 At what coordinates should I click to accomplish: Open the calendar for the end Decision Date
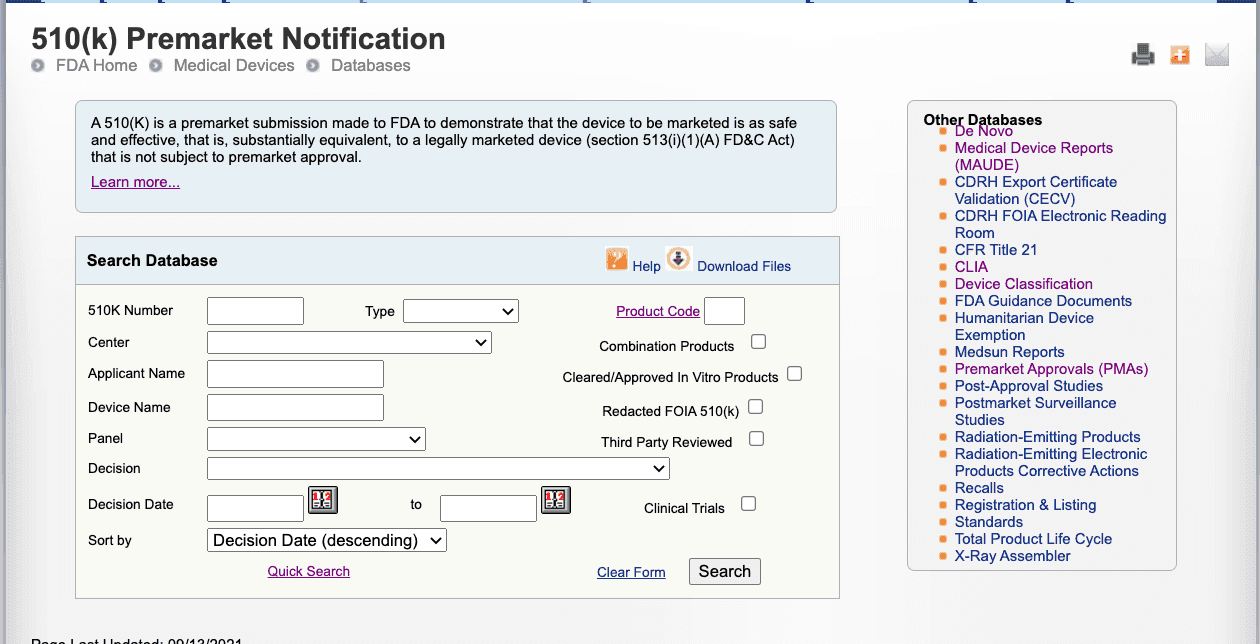556,499
